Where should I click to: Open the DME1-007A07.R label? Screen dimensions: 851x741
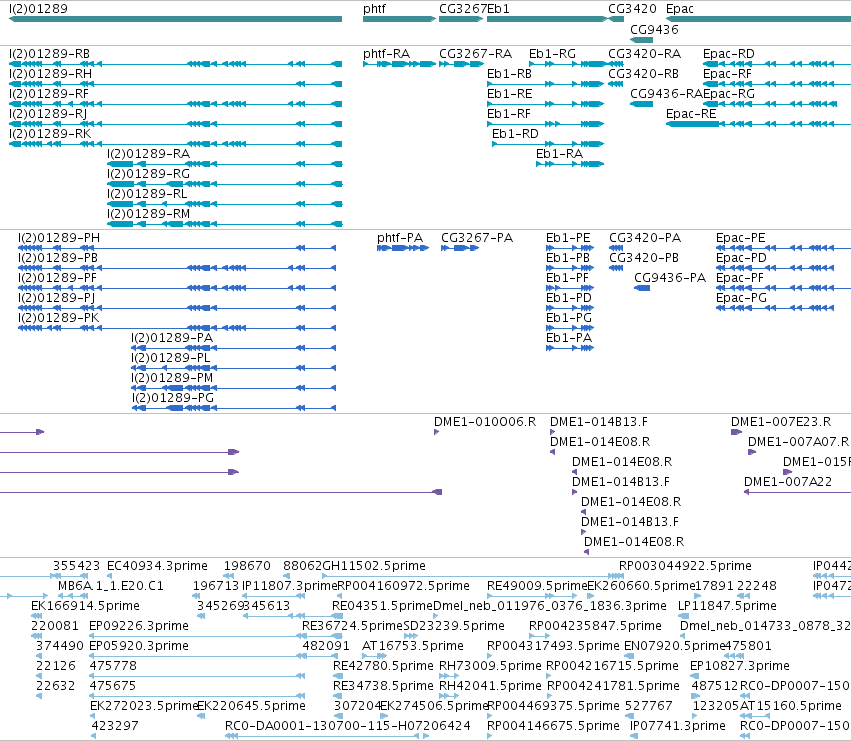tap(798, 442)
